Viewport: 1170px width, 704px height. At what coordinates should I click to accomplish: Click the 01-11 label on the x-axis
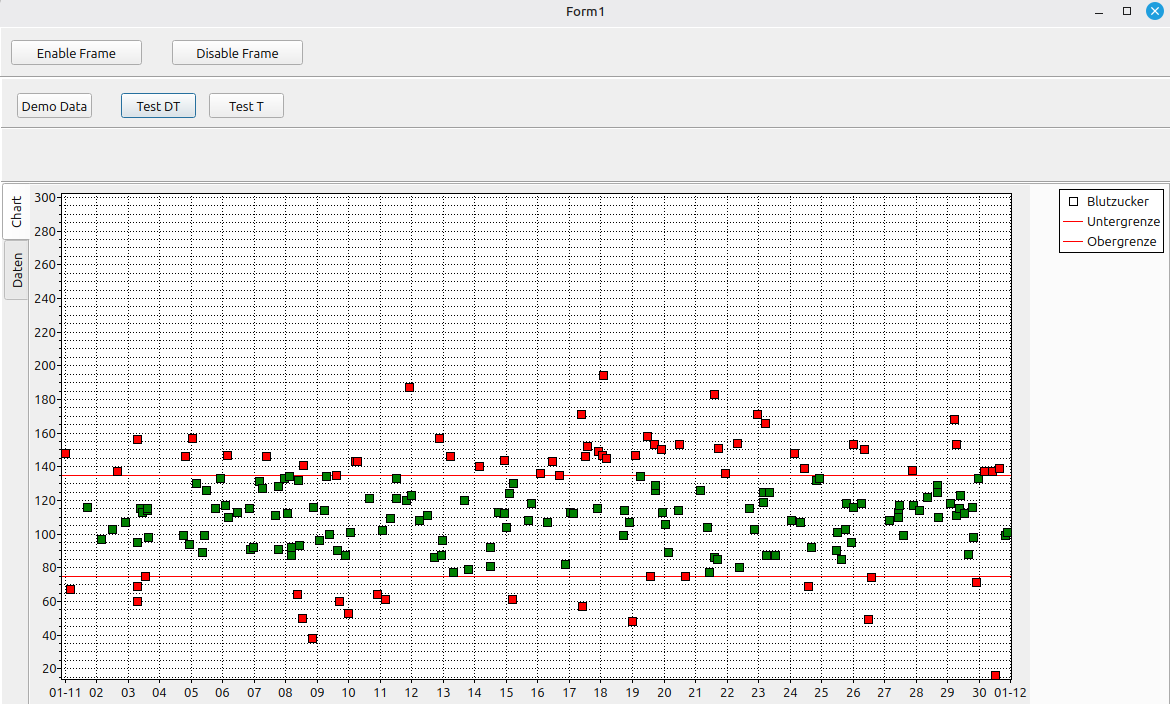click(65, 692)
